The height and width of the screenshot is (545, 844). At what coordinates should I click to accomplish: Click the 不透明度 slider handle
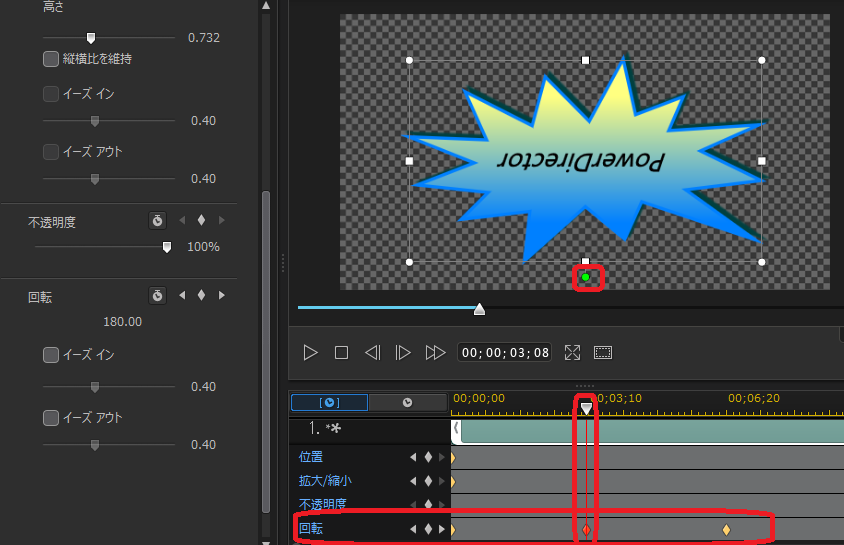pos(167,247)
